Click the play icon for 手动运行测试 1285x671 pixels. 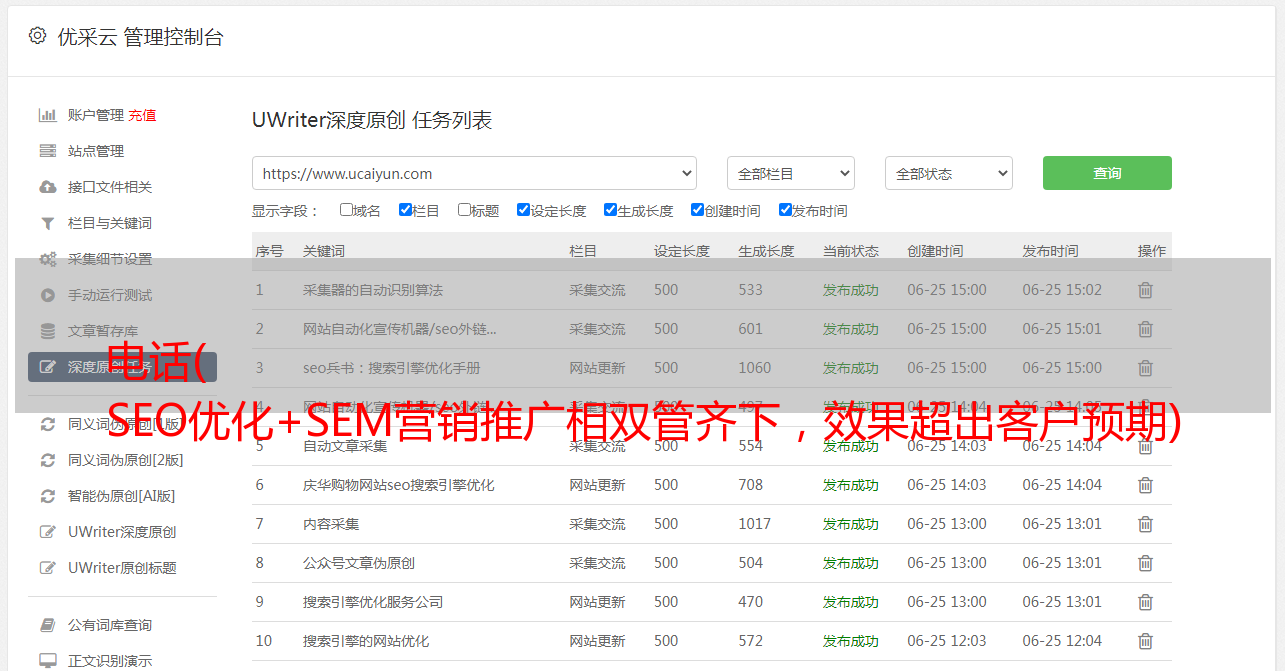click(x=47, y=295)
